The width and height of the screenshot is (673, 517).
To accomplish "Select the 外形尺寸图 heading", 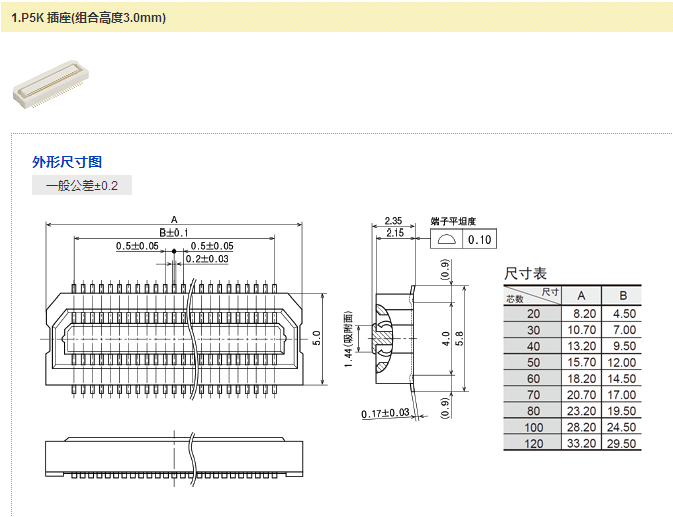I will 67,162.
